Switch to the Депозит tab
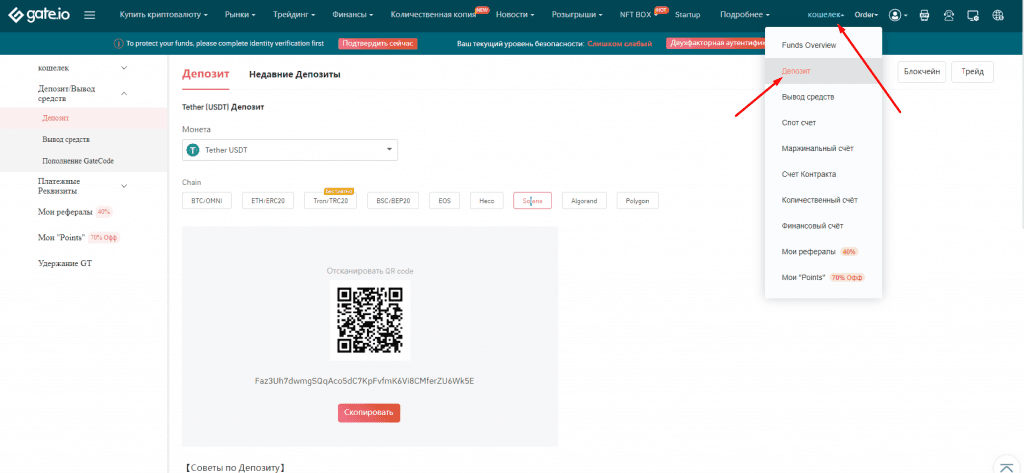This screenshot has width=1024, height=473. pyautogui.click(x=205, y=74)
